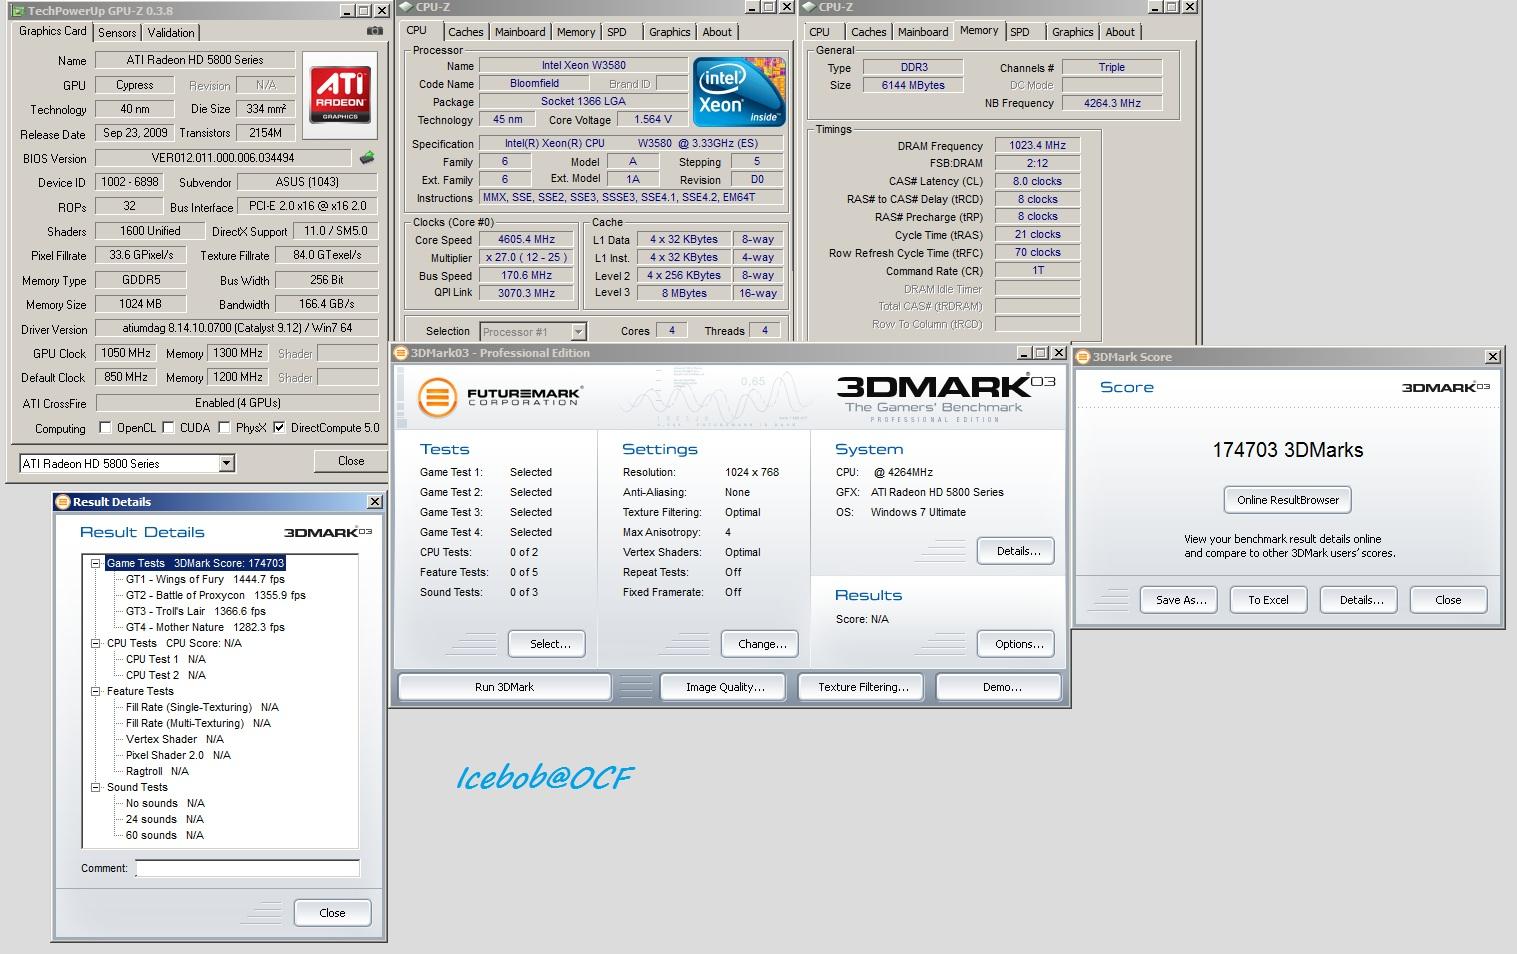
Task: Click Close in GPU-Z window
Action: tap(351, 461)
